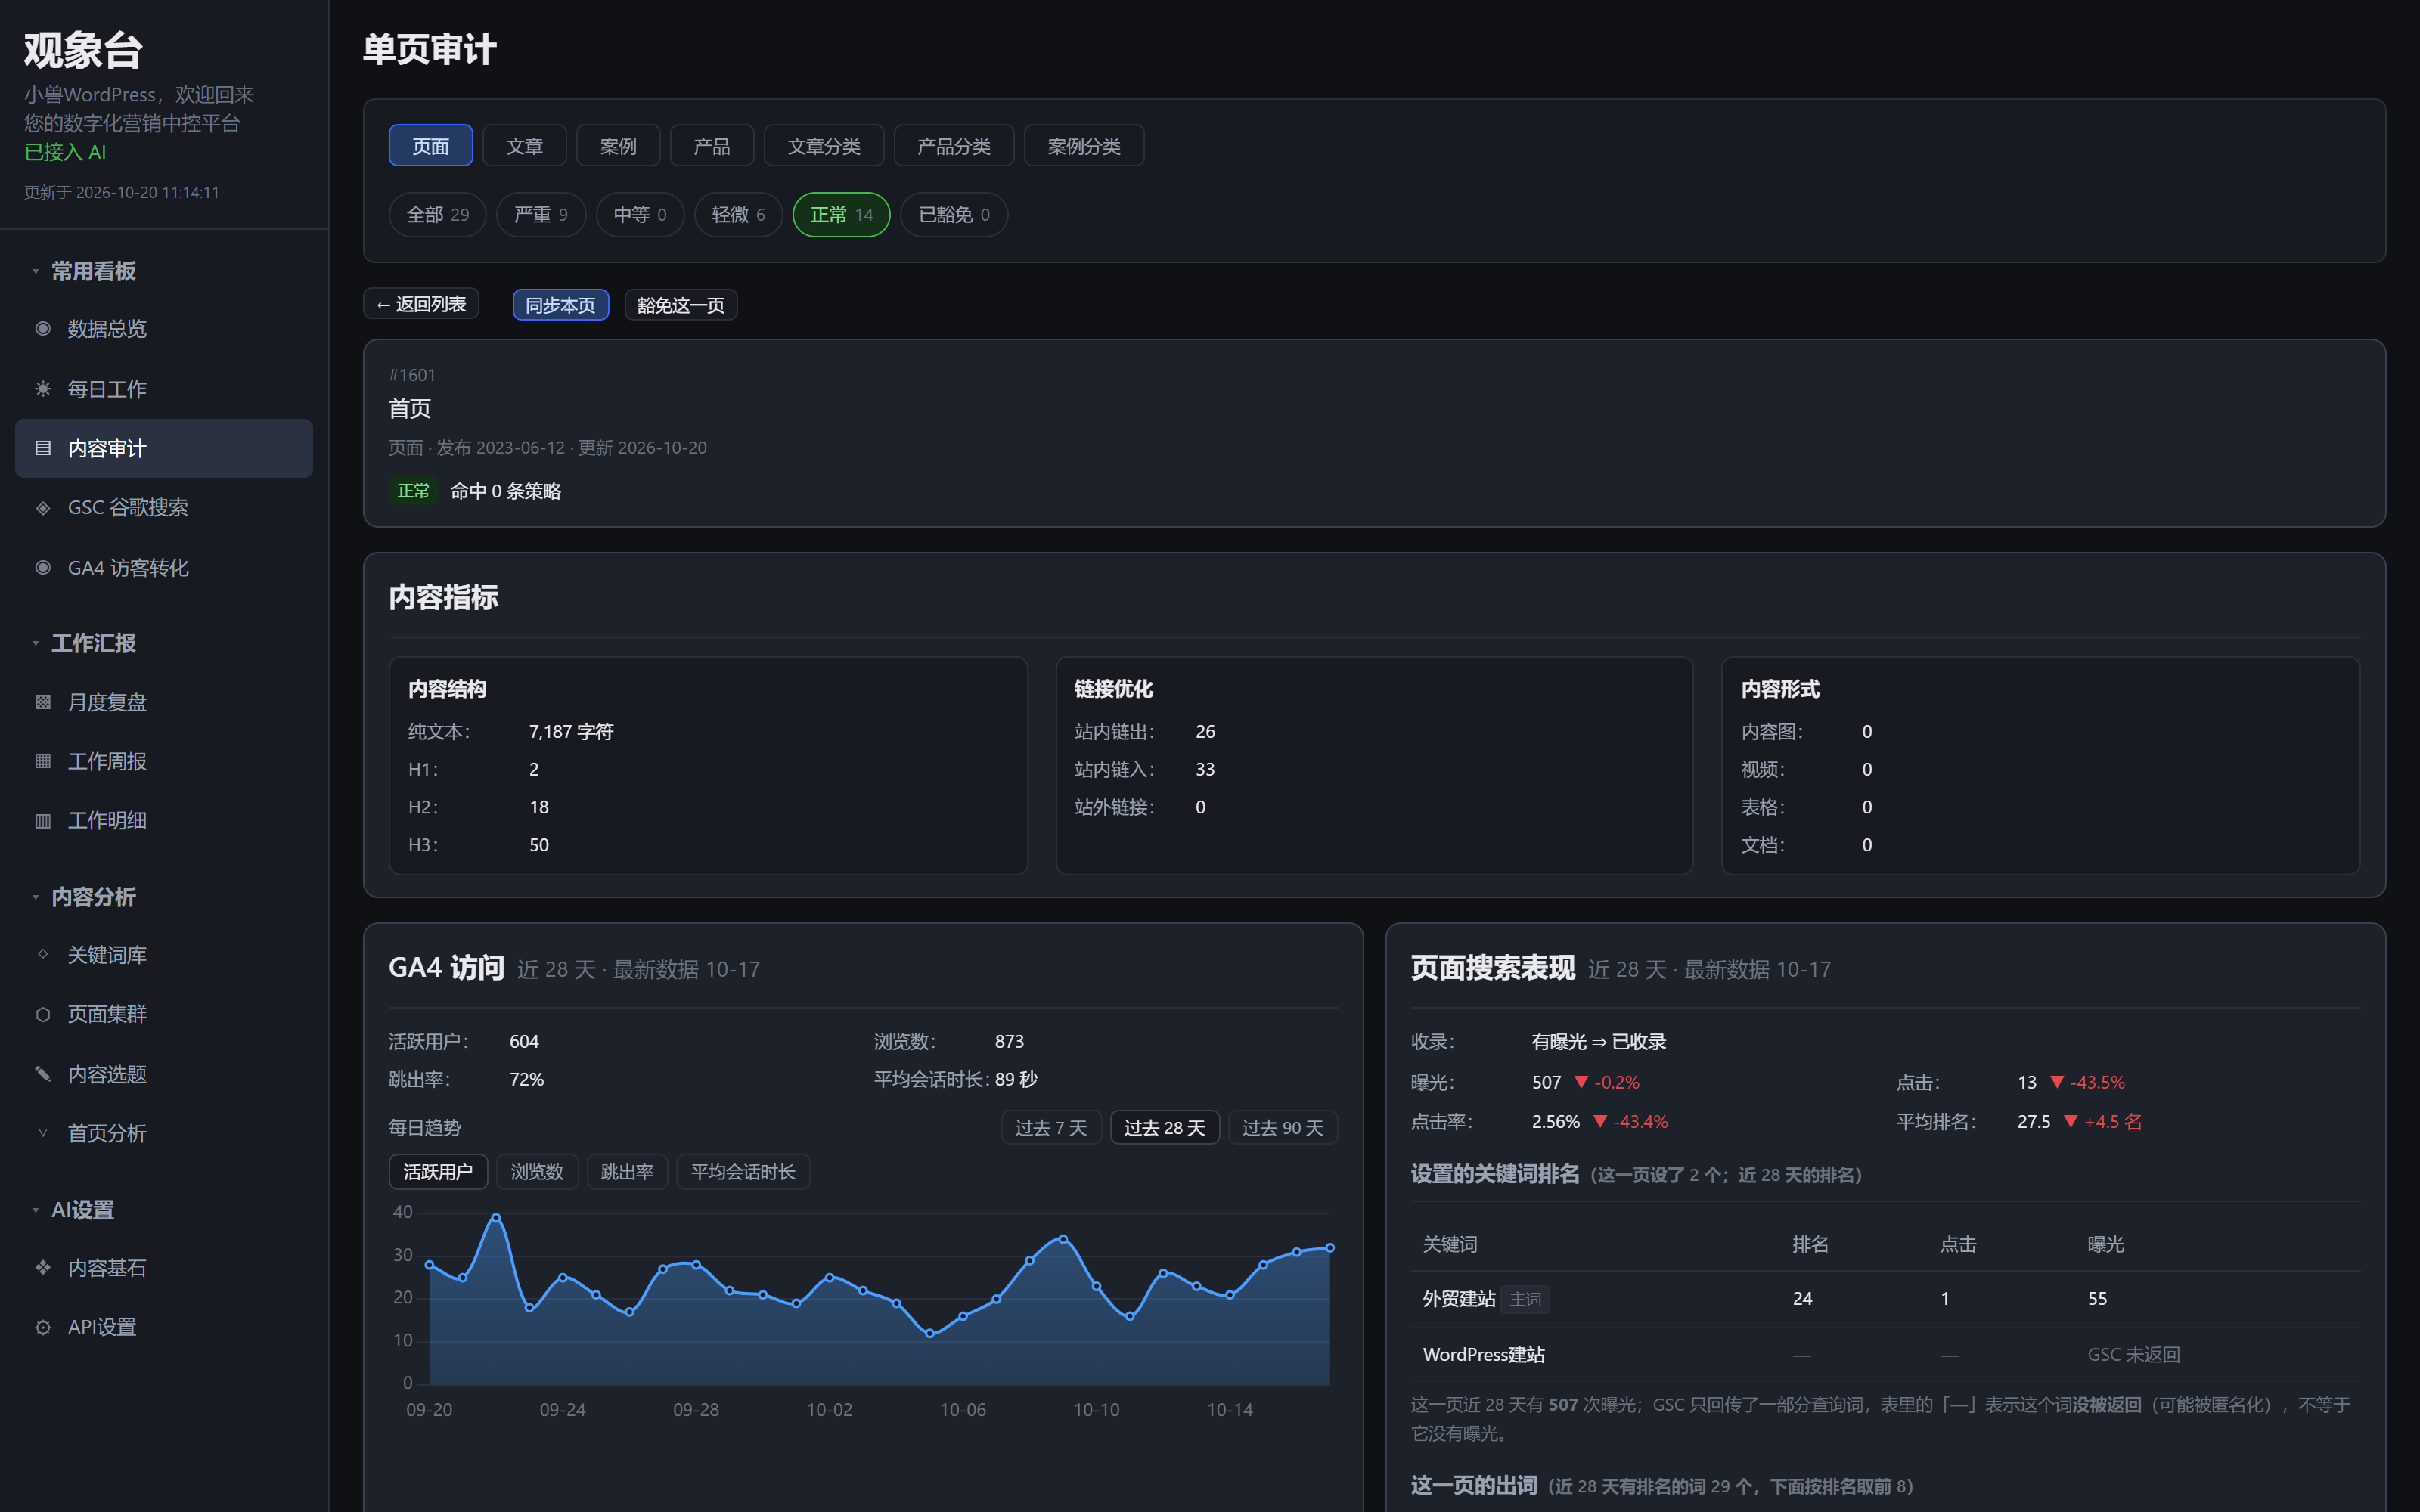Screen dimensions: 2420x1512
Task: Click the 页面集群 hexagon icon
Action: pyautogui.click(x=43, y=1014)
